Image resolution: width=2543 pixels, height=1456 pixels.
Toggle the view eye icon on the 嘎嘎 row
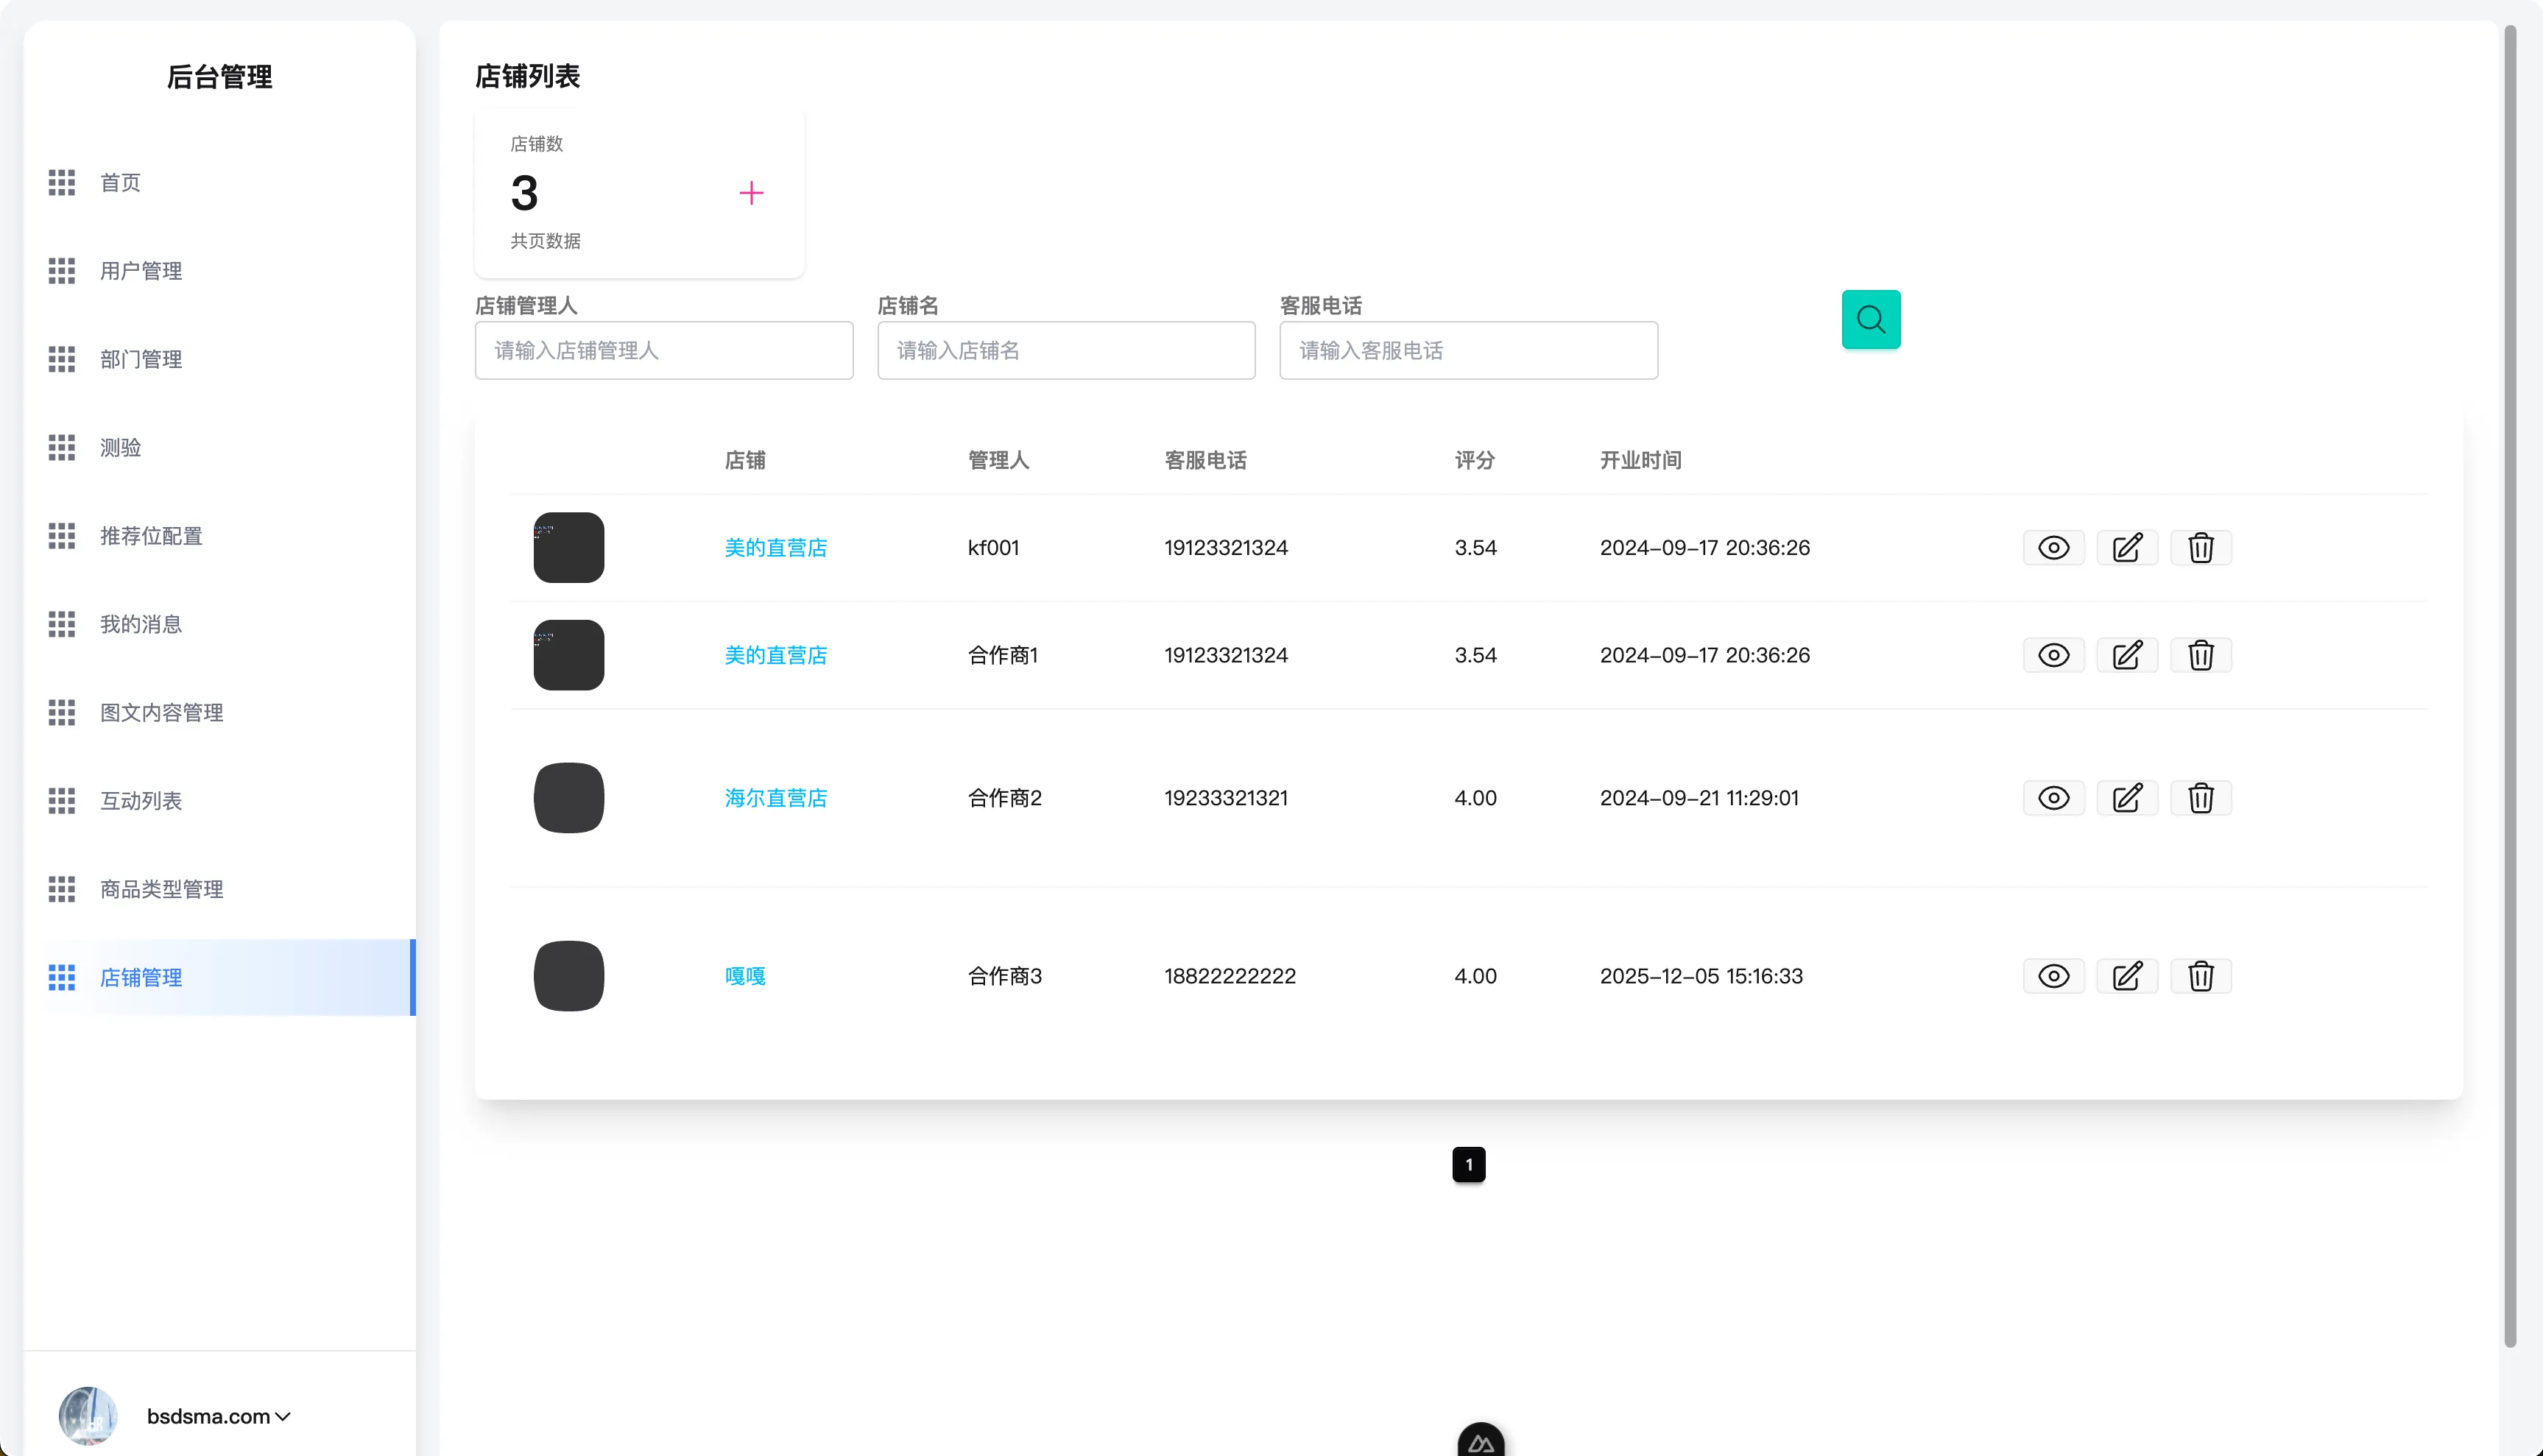click(x=2053, y=976)
